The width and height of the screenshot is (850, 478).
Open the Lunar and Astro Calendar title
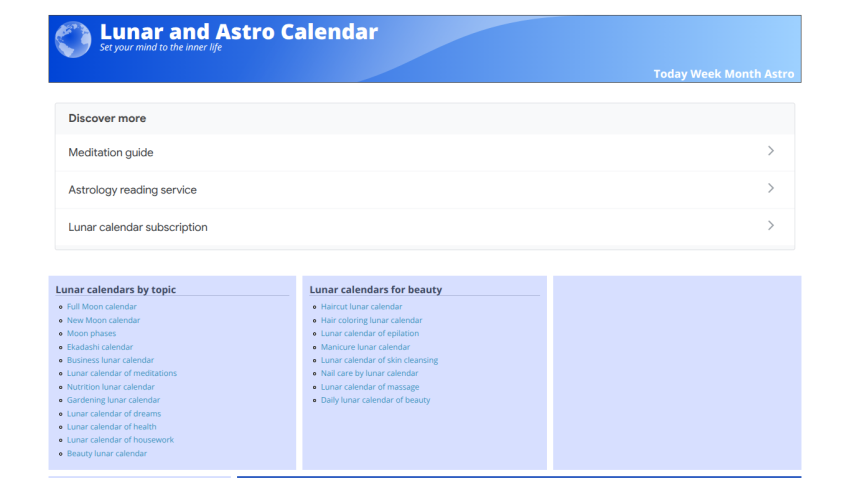[x=239, y=31]
